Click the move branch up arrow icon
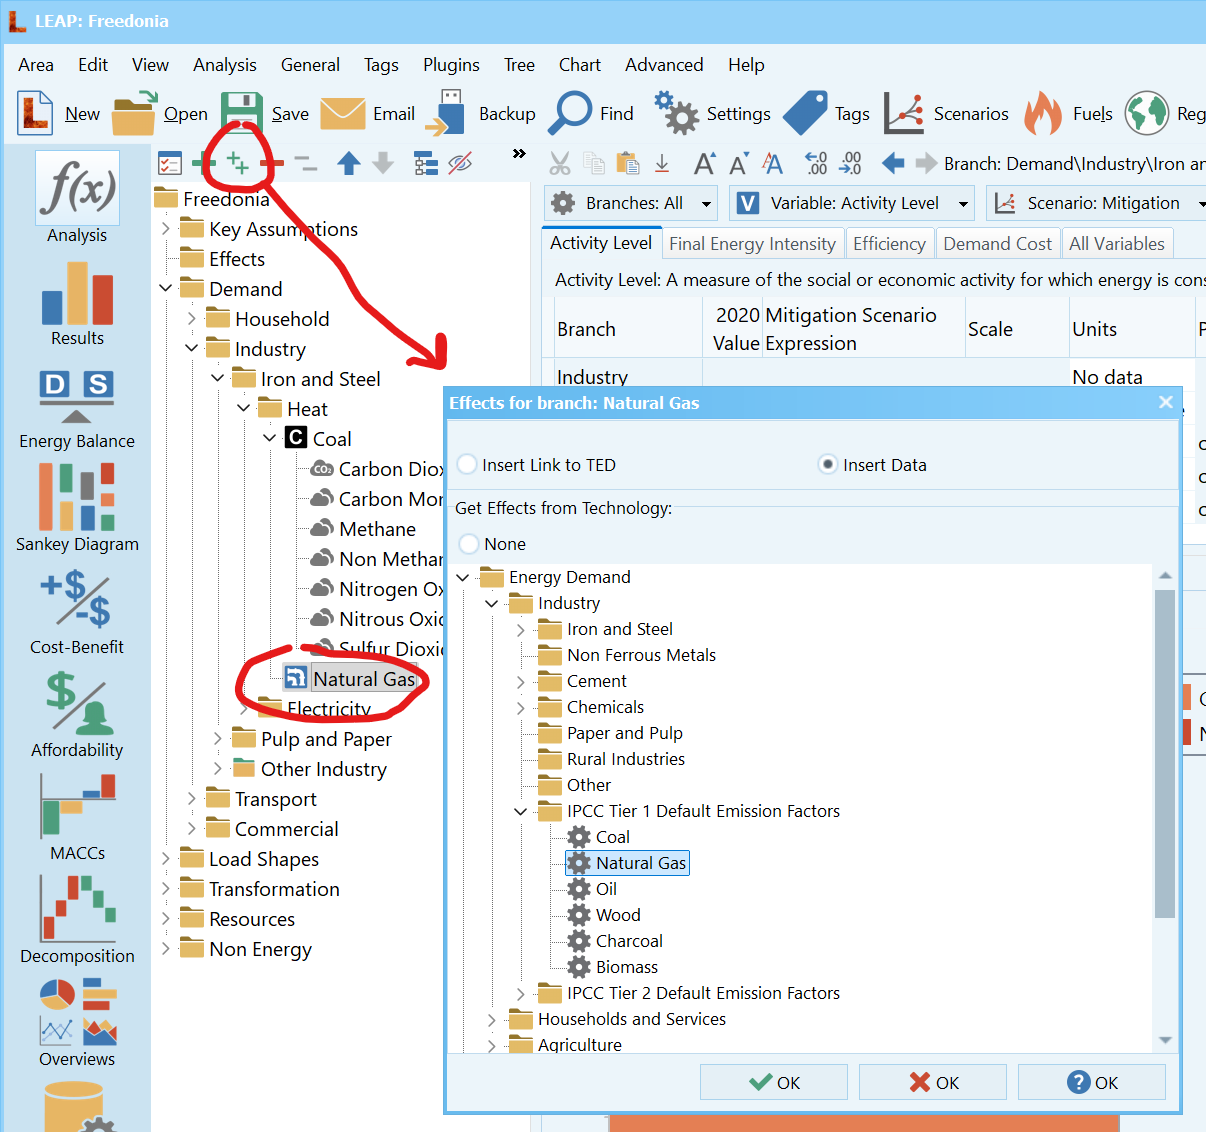This screenshot has height=1132, width=1206. pos(349,163)
